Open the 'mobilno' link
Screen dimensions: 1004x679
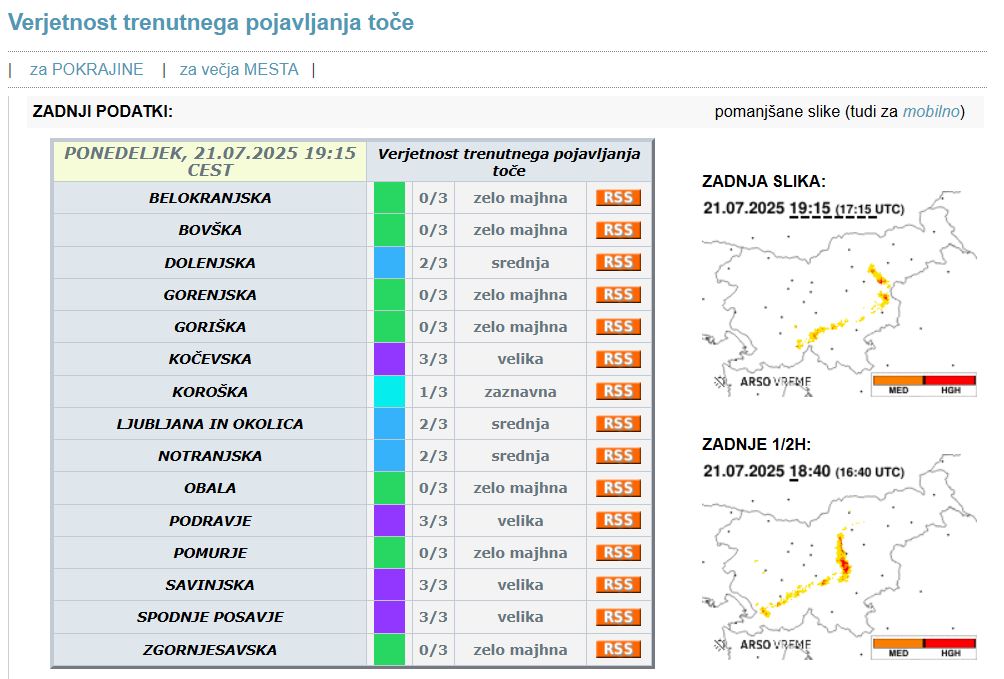(931, 111)
